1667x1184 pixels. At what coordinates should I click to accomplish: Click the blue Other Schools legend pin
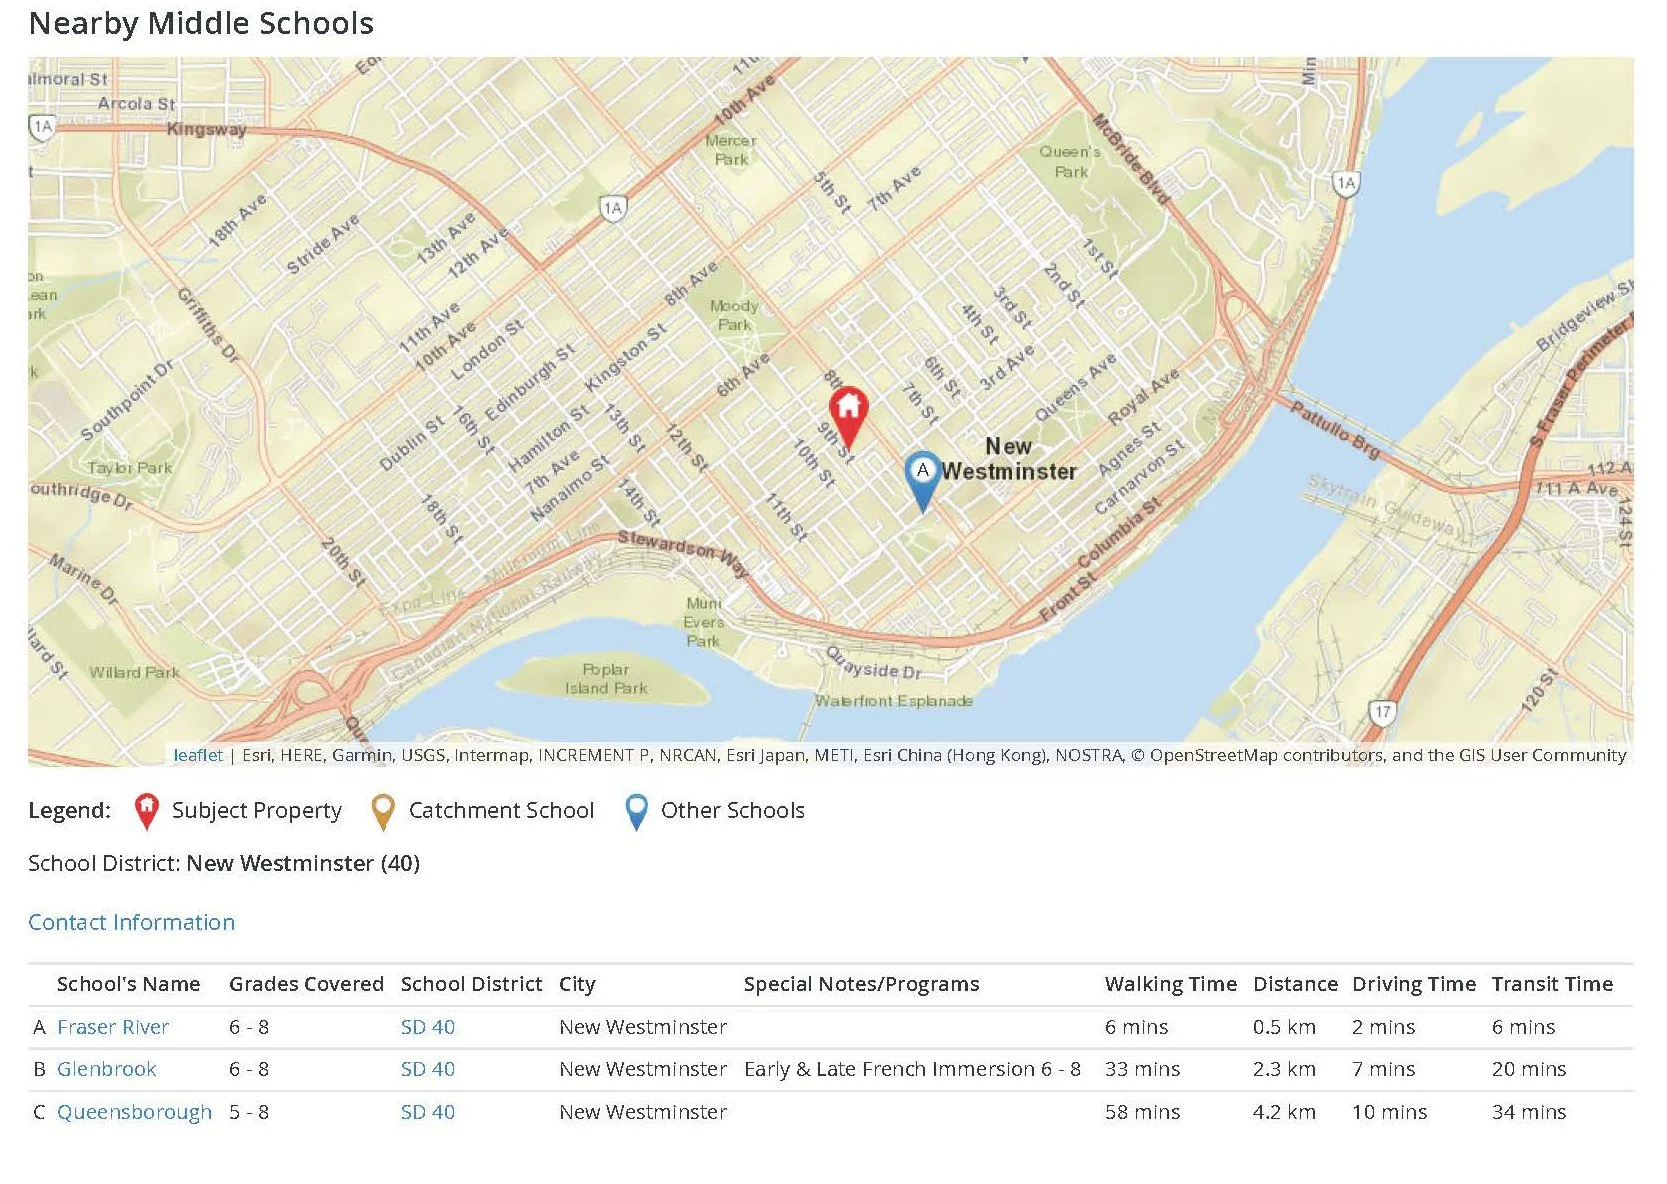click(635, 812)
